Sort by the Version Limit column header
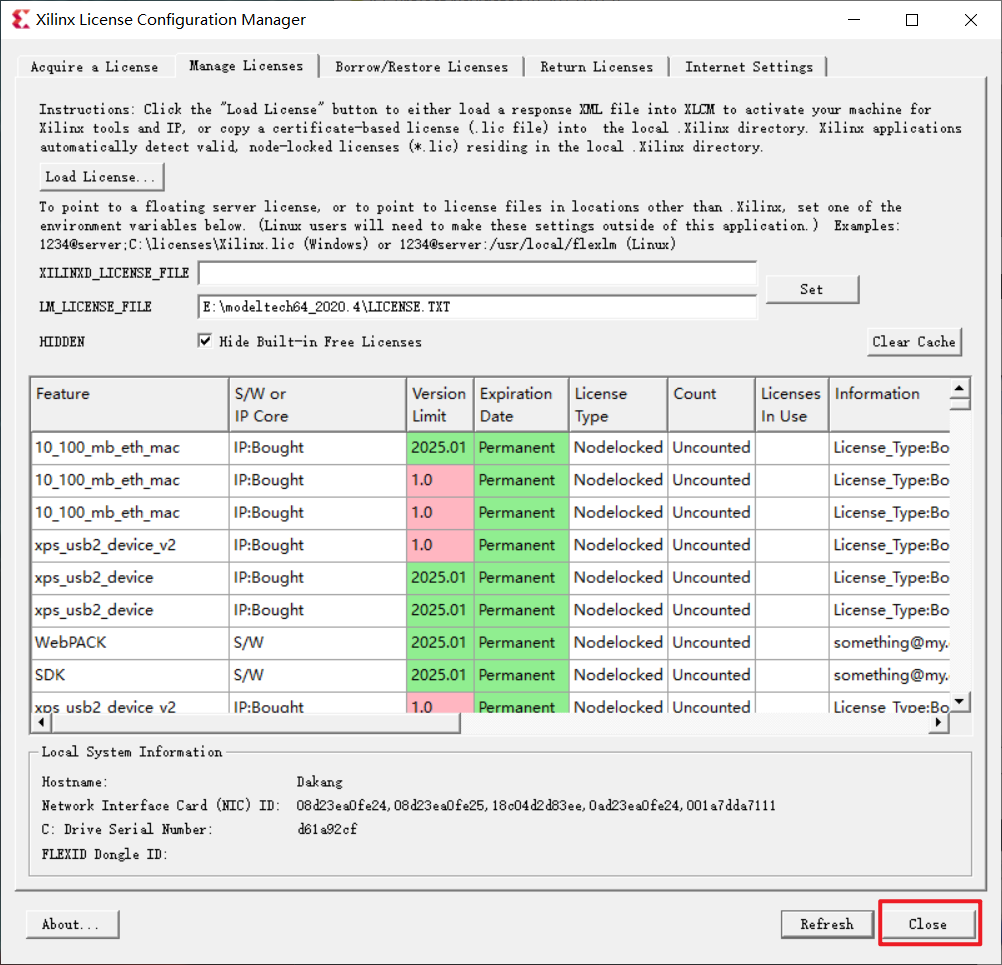Viewport: 1002px width, 965px height. coord(440,405)
